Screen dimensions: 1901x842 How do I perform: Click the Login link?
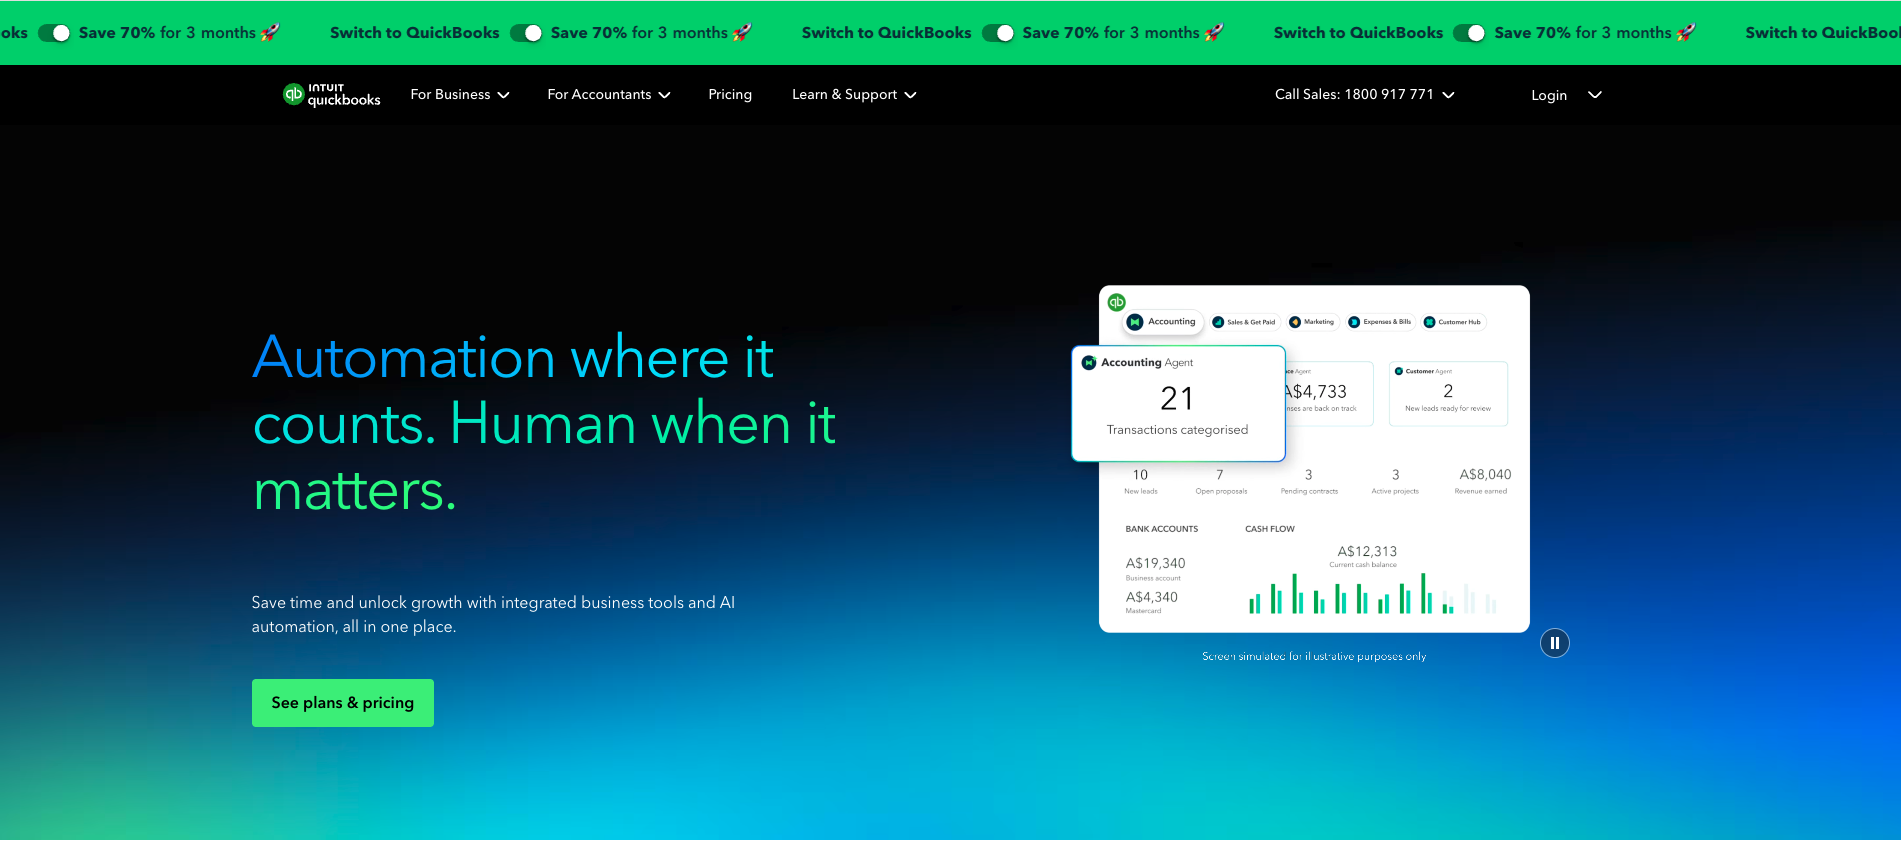coord(1549,96)
